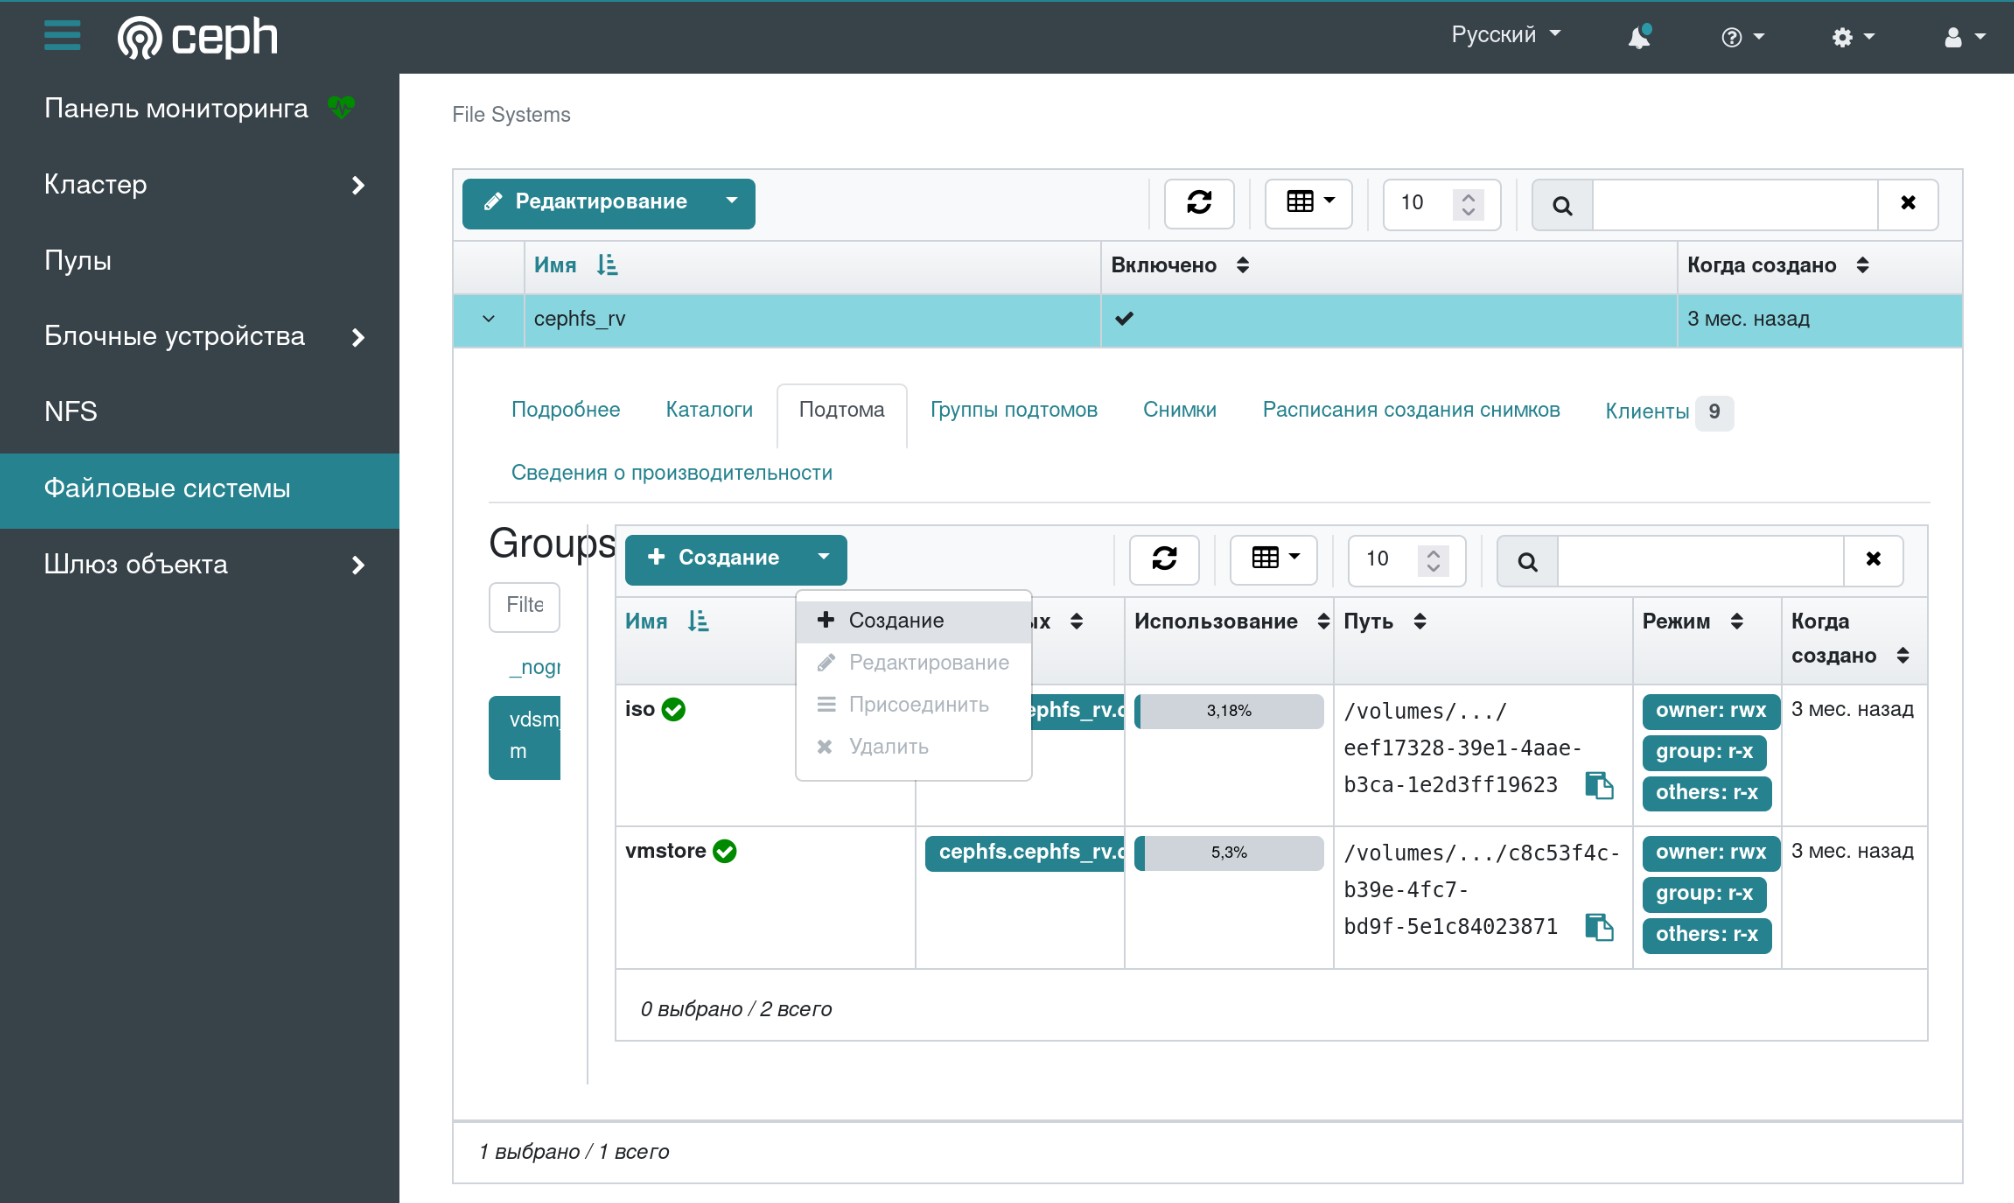Copy the iso subvolume path
2014x1203 pixels.
(1599, 786)
